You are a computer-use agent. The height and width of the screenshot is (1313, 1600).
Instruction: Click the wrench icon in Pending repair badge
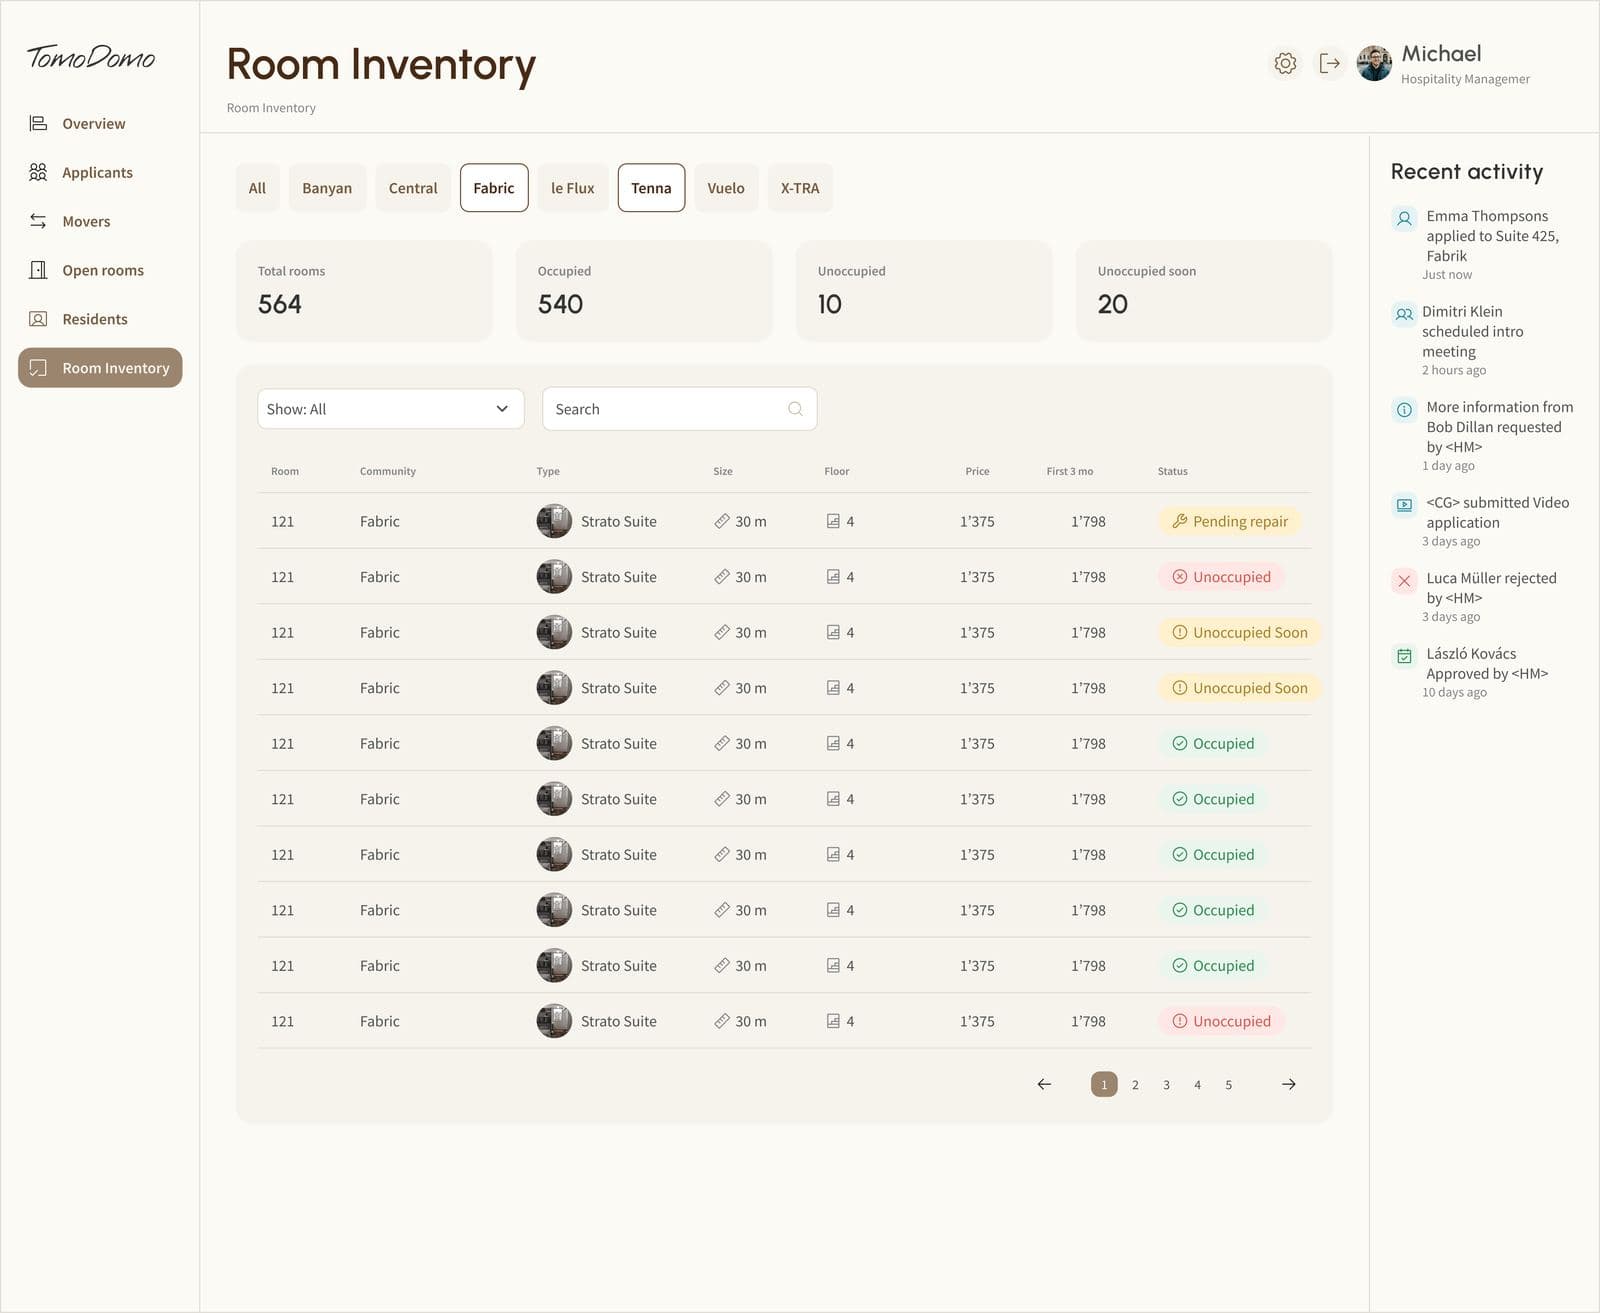click(x=1179, y=521)
